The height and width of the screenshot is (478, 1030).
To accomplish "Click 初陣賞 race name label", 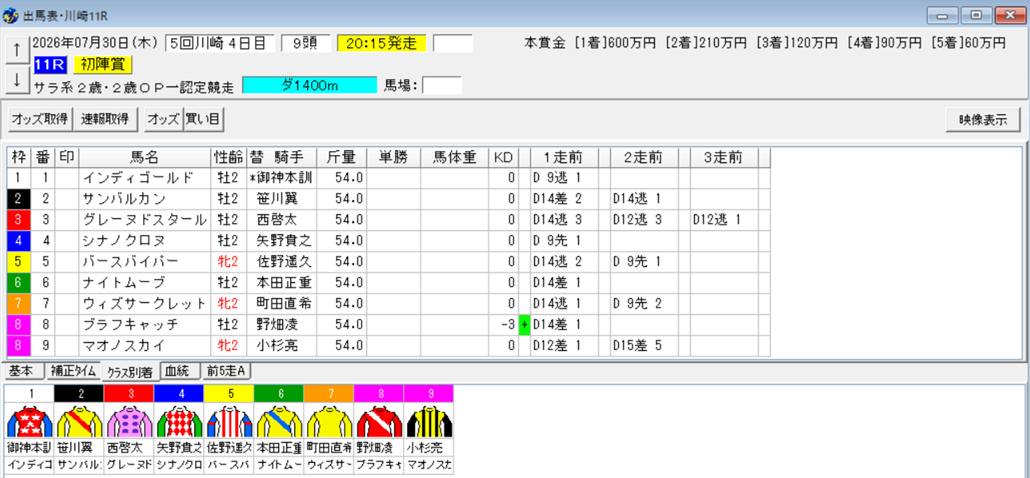I will (103, 64).
